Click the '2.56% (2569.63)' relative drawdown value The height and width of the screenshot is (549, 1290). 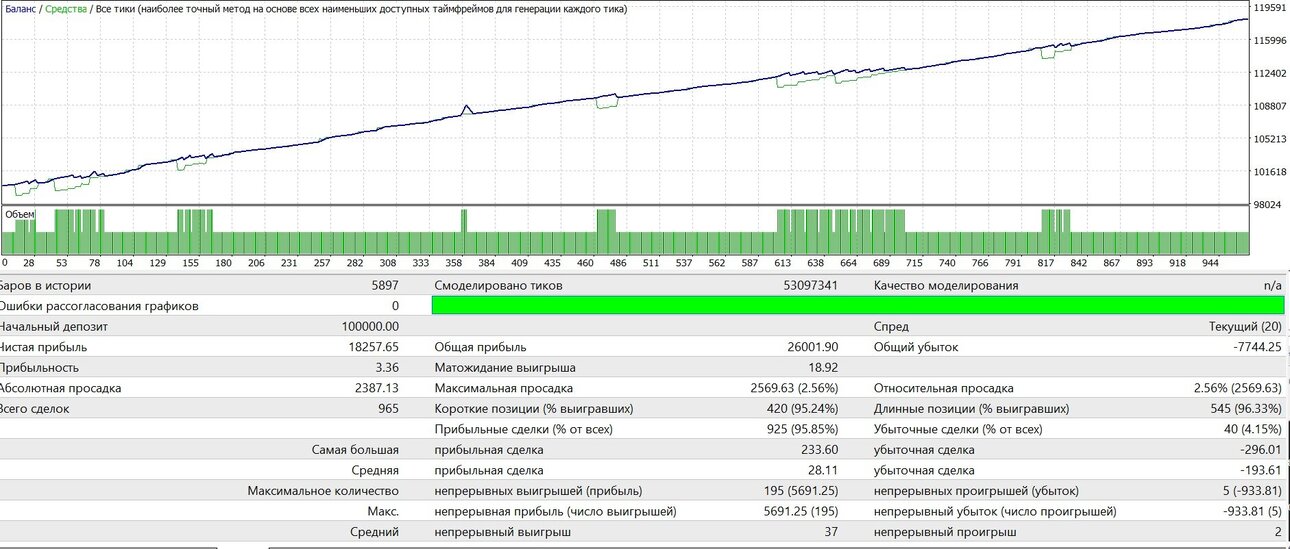tap(1238, 388)
